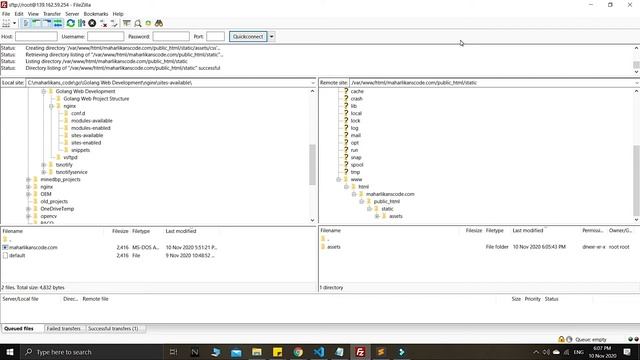Image resolution: width=640 pixels, height=360 pixels.
Task: Switch to the Successful transfers (1) tab
Action: pyautogui.click(x=113, y=329)
